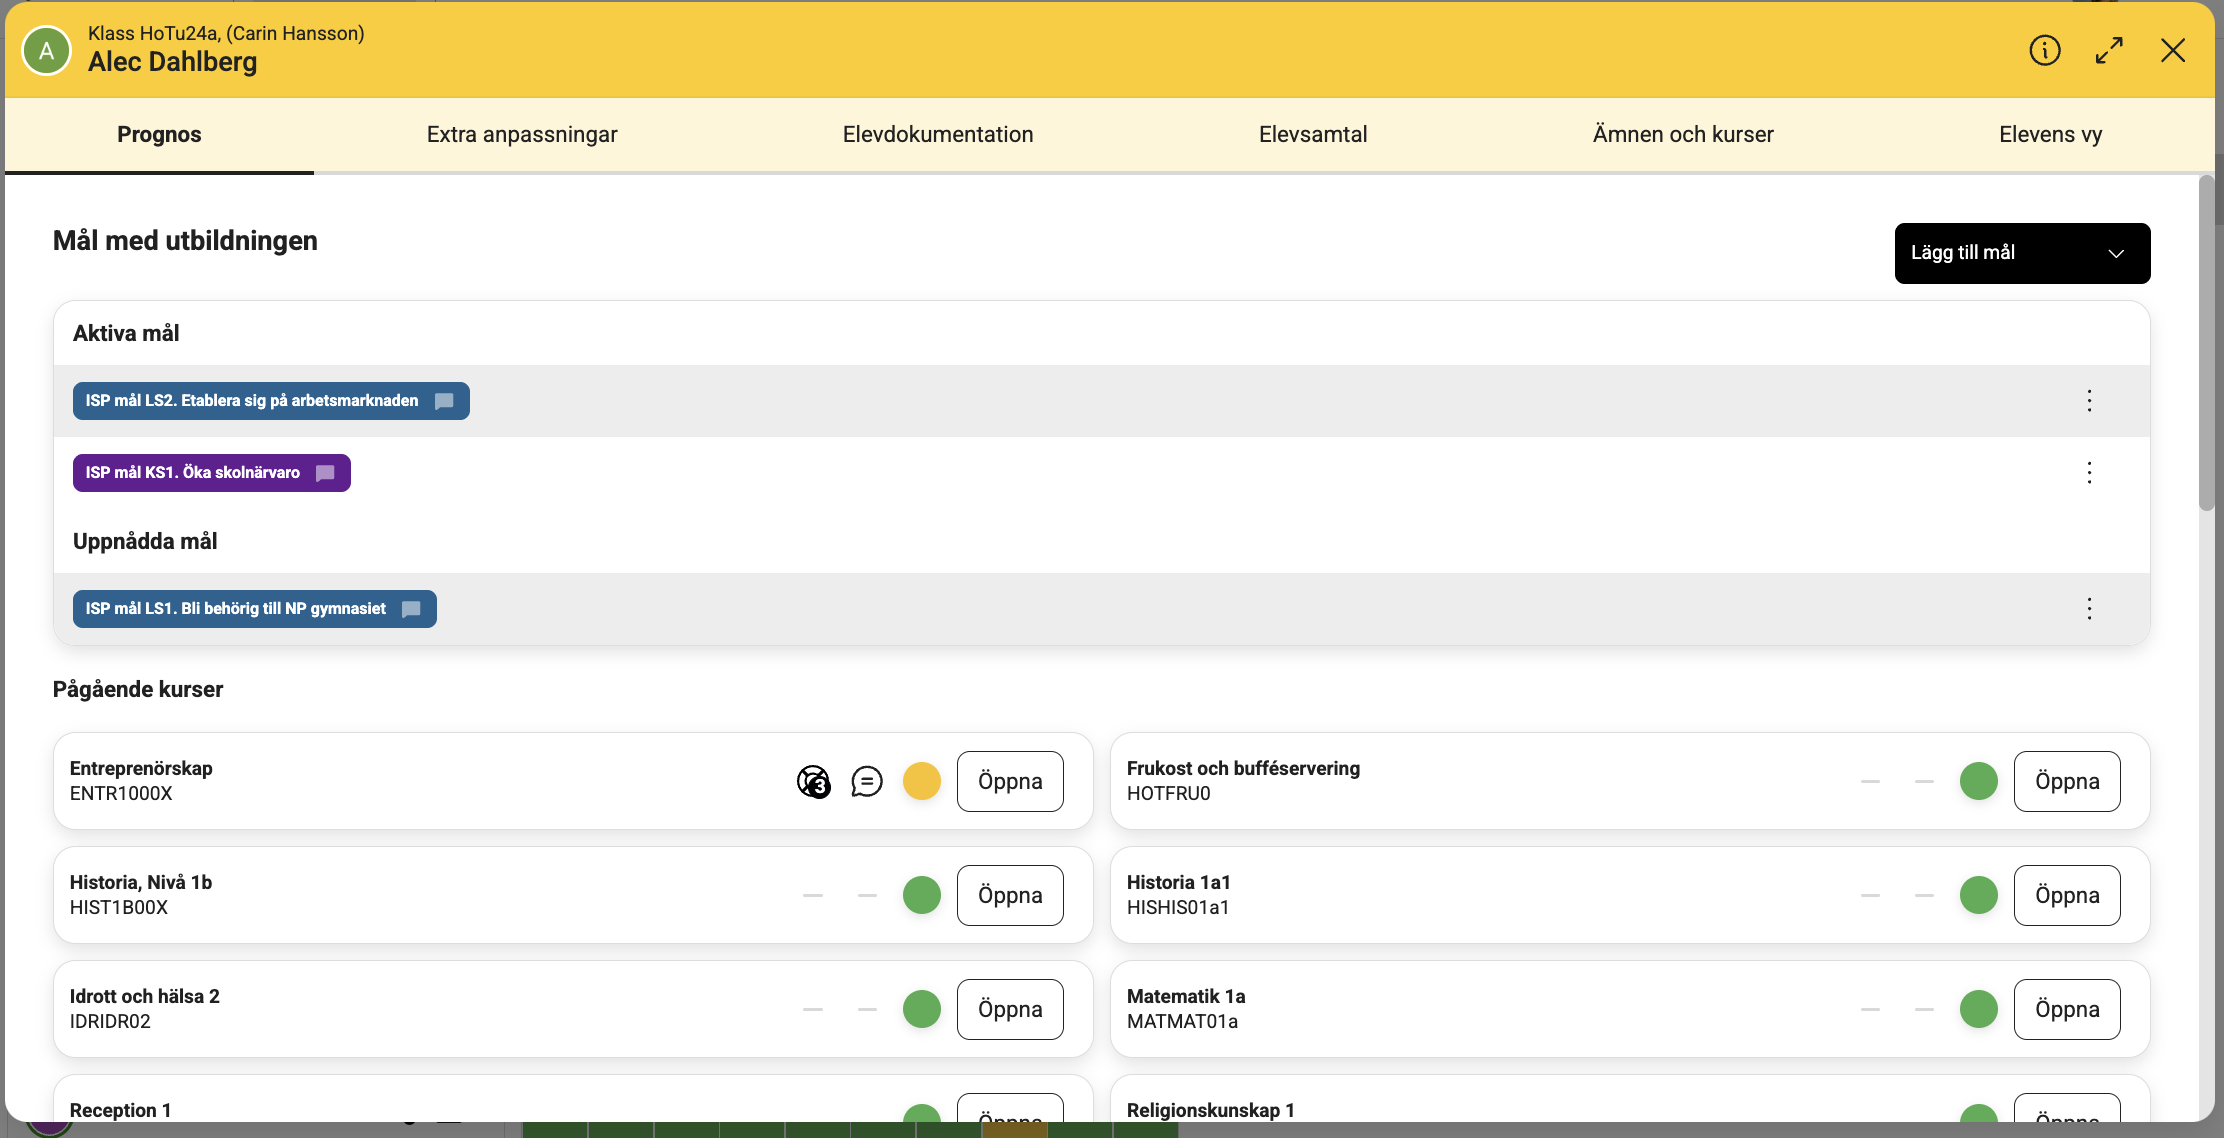
Task: Open three-dot menu for LS2 goal
Action: pyautogui.click(x=2089, y=401)
